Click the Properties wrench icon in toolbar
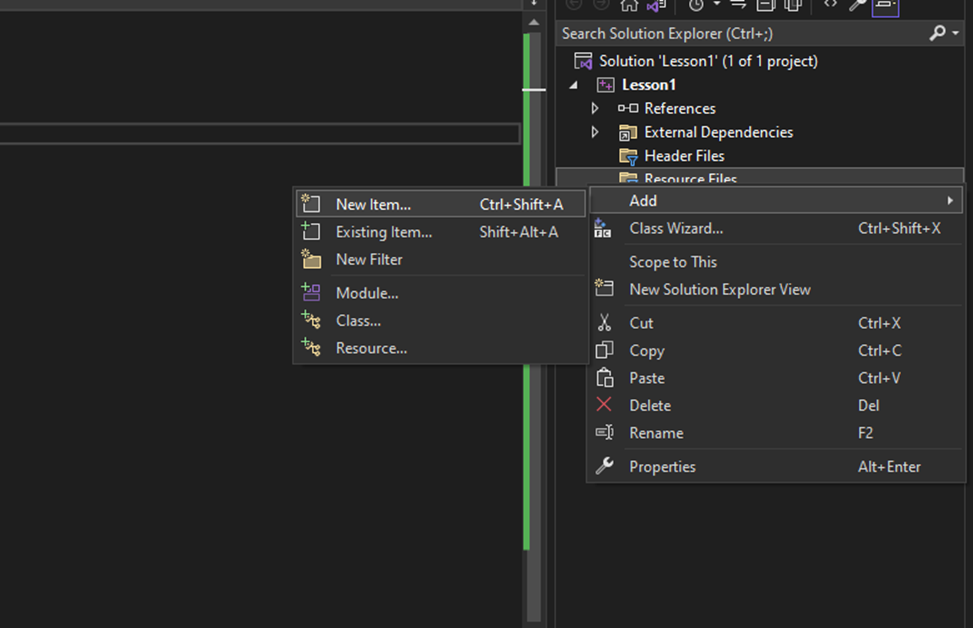This screenshot has width=973, height=628. 857,5
